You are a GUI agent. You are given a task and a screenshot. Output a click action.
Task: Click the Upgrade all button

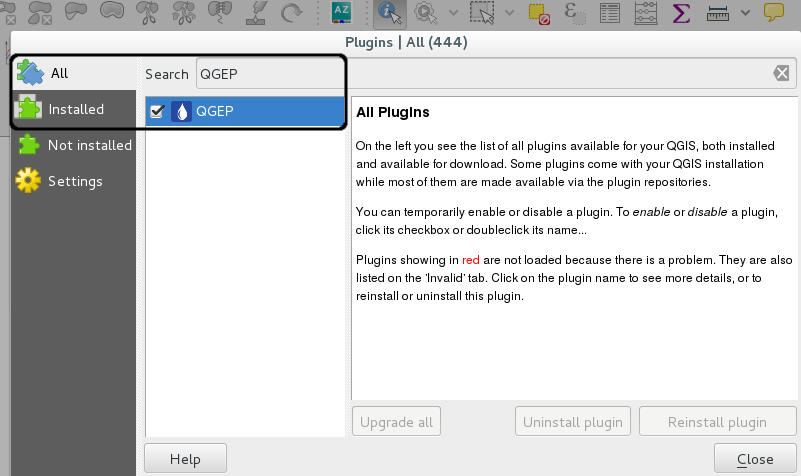[396, 422]
